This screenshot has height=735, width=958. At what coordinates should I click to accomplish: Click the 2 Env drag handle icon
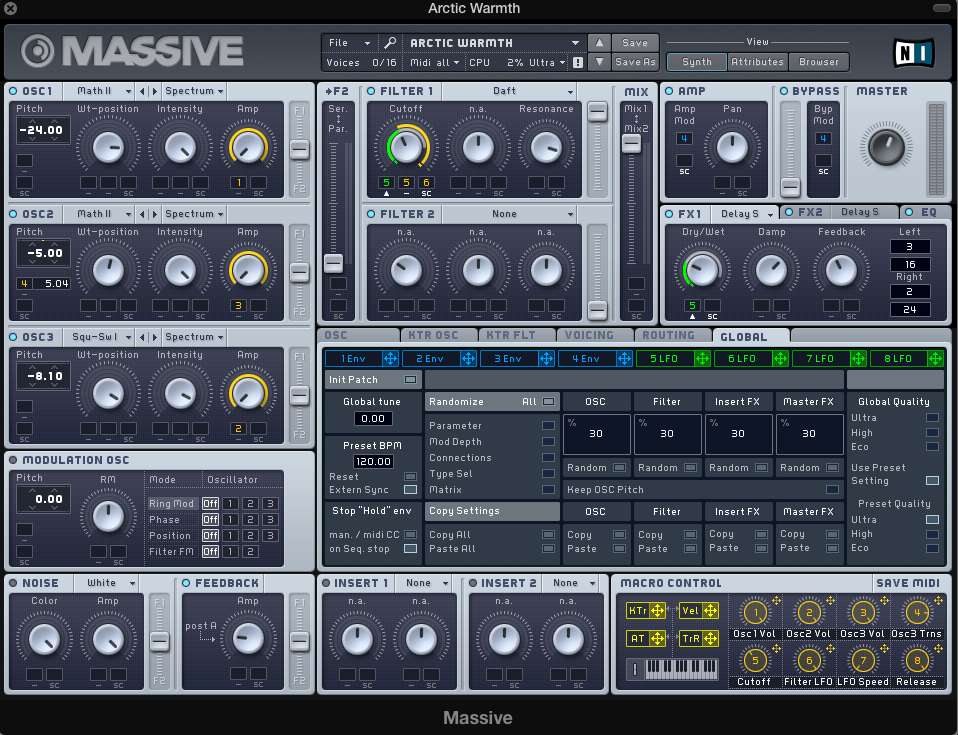469,359
